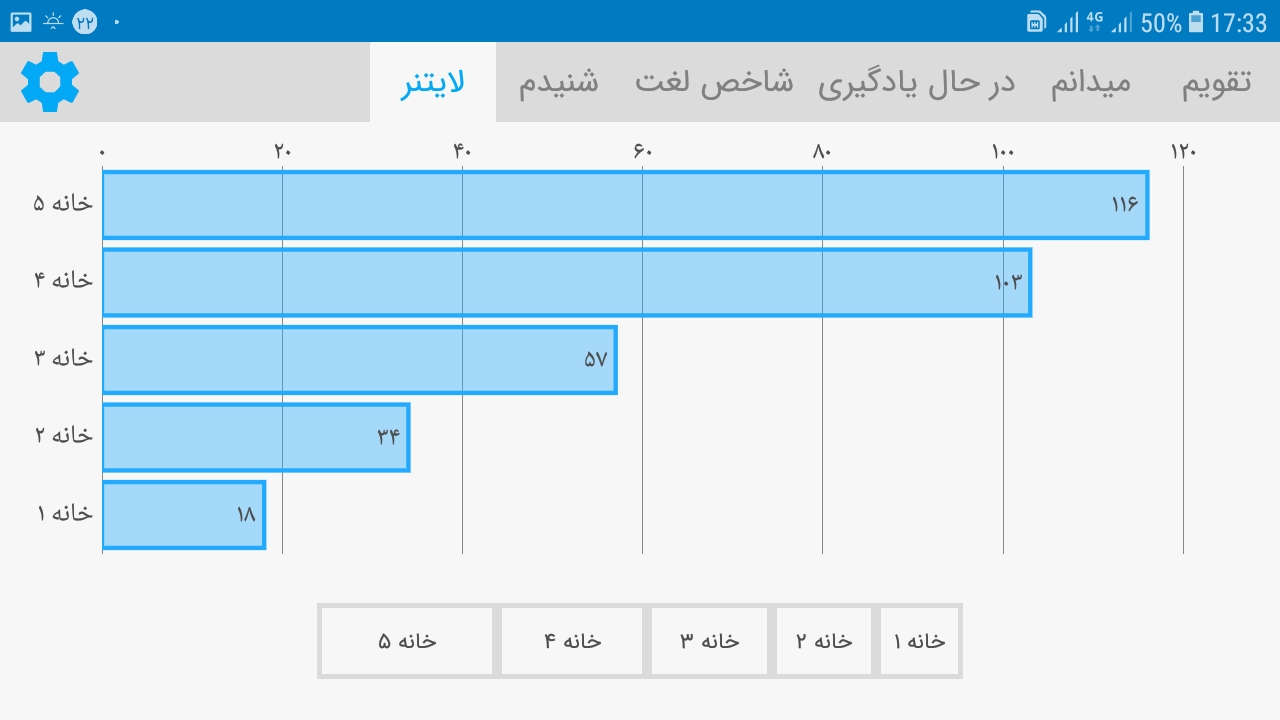Tap the SIM card icon in status bar
This screenshot has height=720, width=1280.
tap(1037, 22)
